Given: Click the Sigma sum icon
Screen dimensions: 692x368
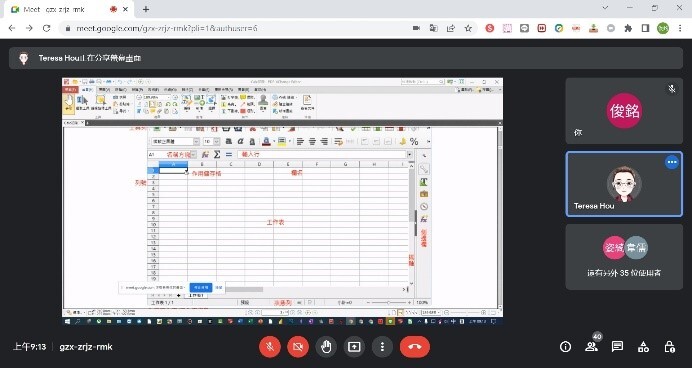Looking at the screenshot, I should point(217,154).
